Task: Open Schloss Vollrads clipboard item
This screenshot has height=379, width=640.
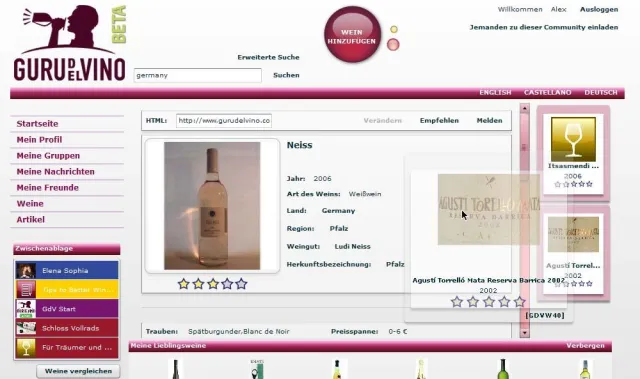Action: 67,328
